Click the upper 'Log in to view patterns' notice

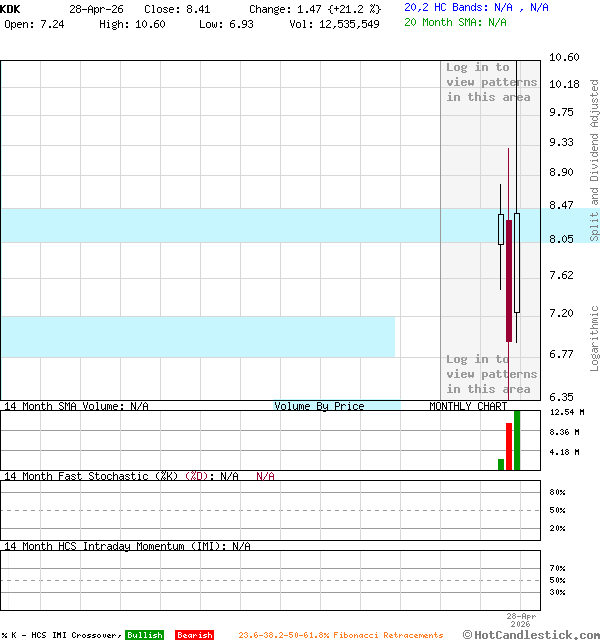pos(491,82)
